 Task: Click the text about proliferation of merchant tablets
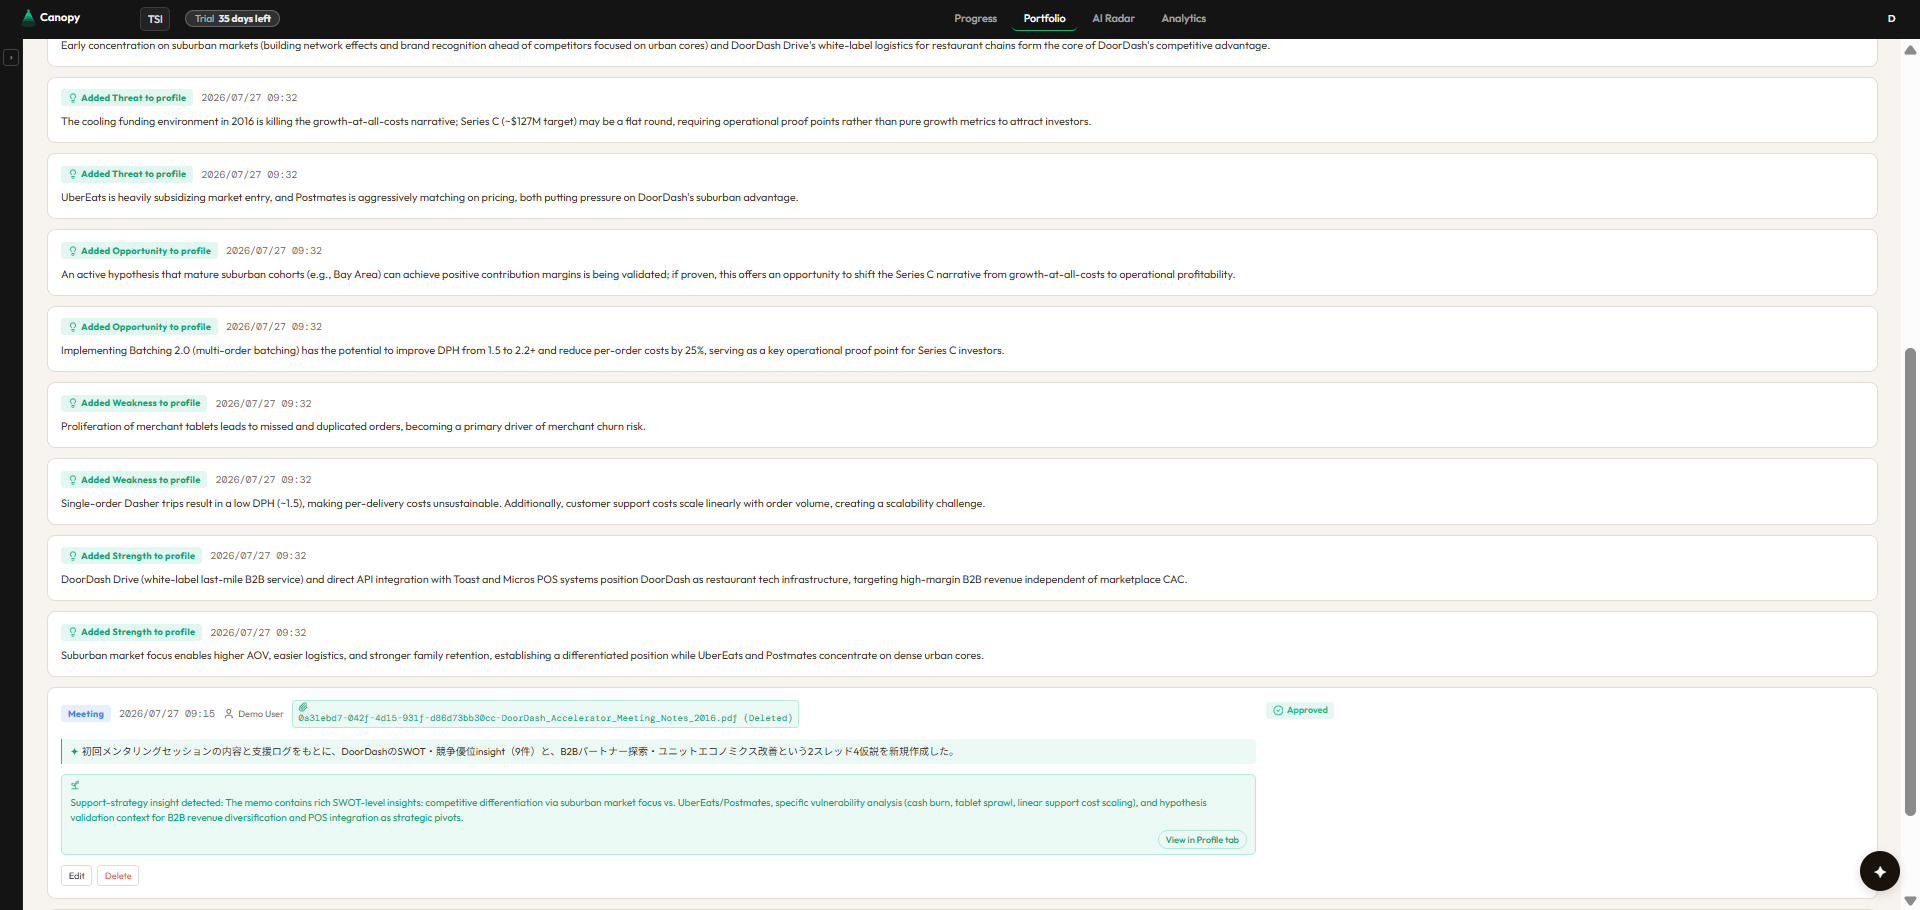353,427
